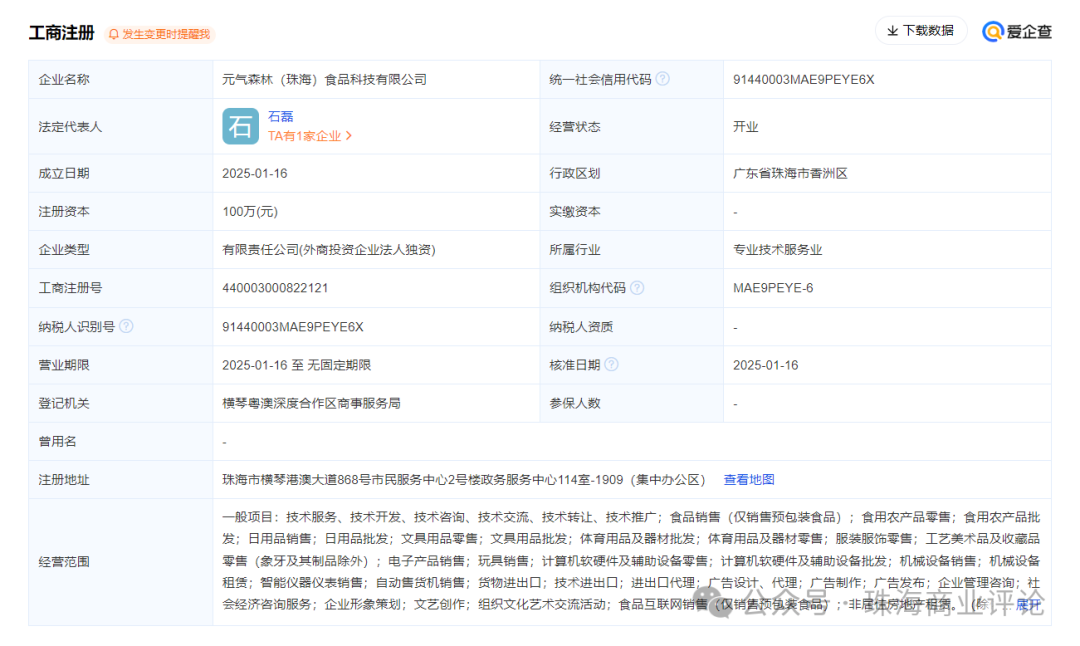Expand the 经营范围 text with 展开
1080x646 pixels.
(1028, 605)
